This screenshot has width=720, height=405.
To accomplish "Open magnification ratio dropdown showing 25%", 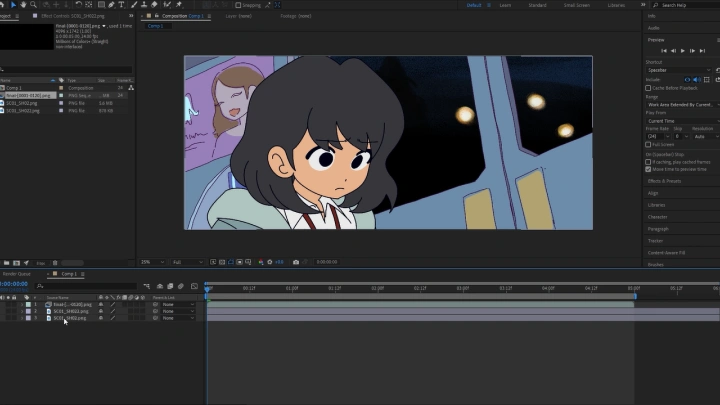I will [152, 262].
